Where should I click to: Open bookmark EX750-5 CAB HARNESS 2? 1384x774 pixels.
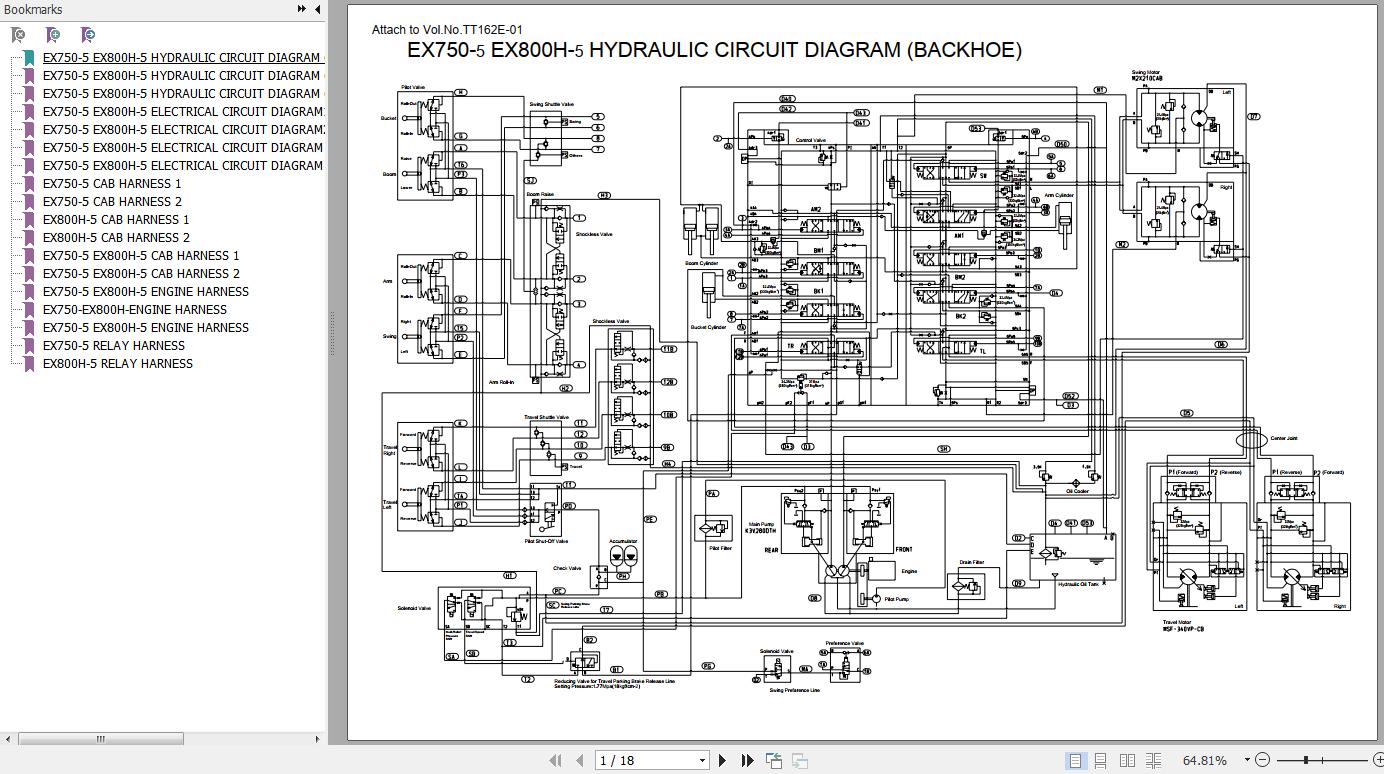(112, 202)
